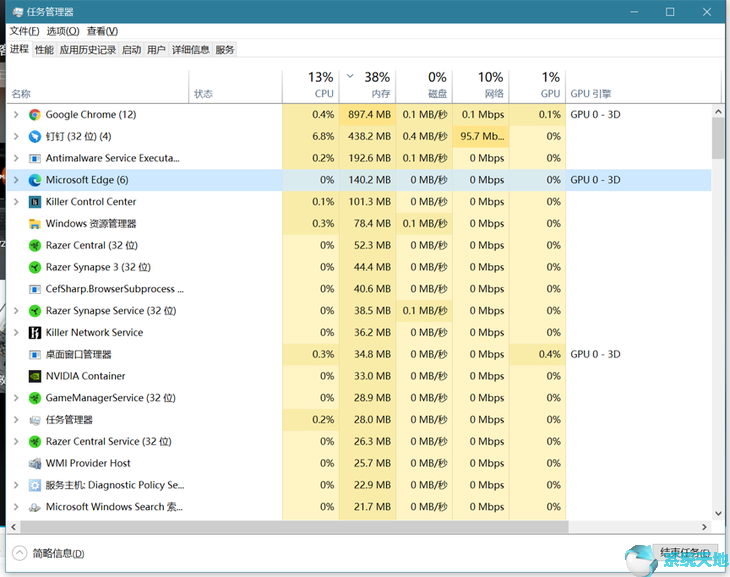Expand the Google Chrome (12) process group
The width and height of the screenshot is (730, 577).
(x=16, y=115)
